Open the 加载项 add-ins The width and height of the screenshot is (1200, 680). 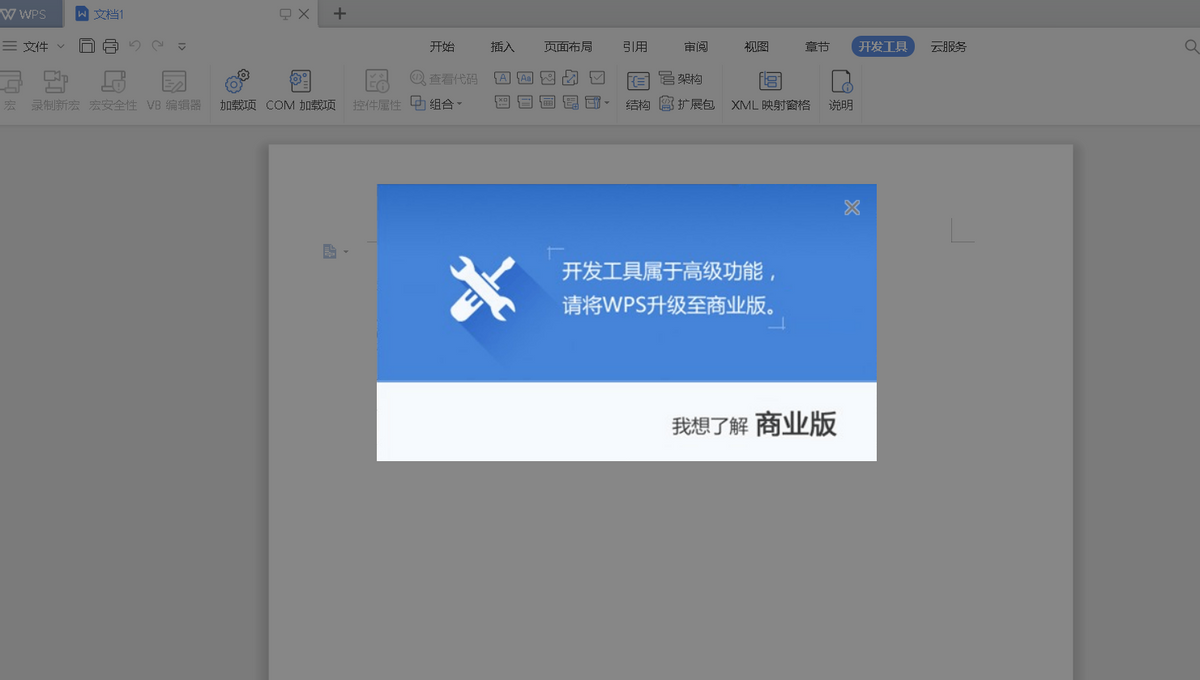click(x=238, y=90)
